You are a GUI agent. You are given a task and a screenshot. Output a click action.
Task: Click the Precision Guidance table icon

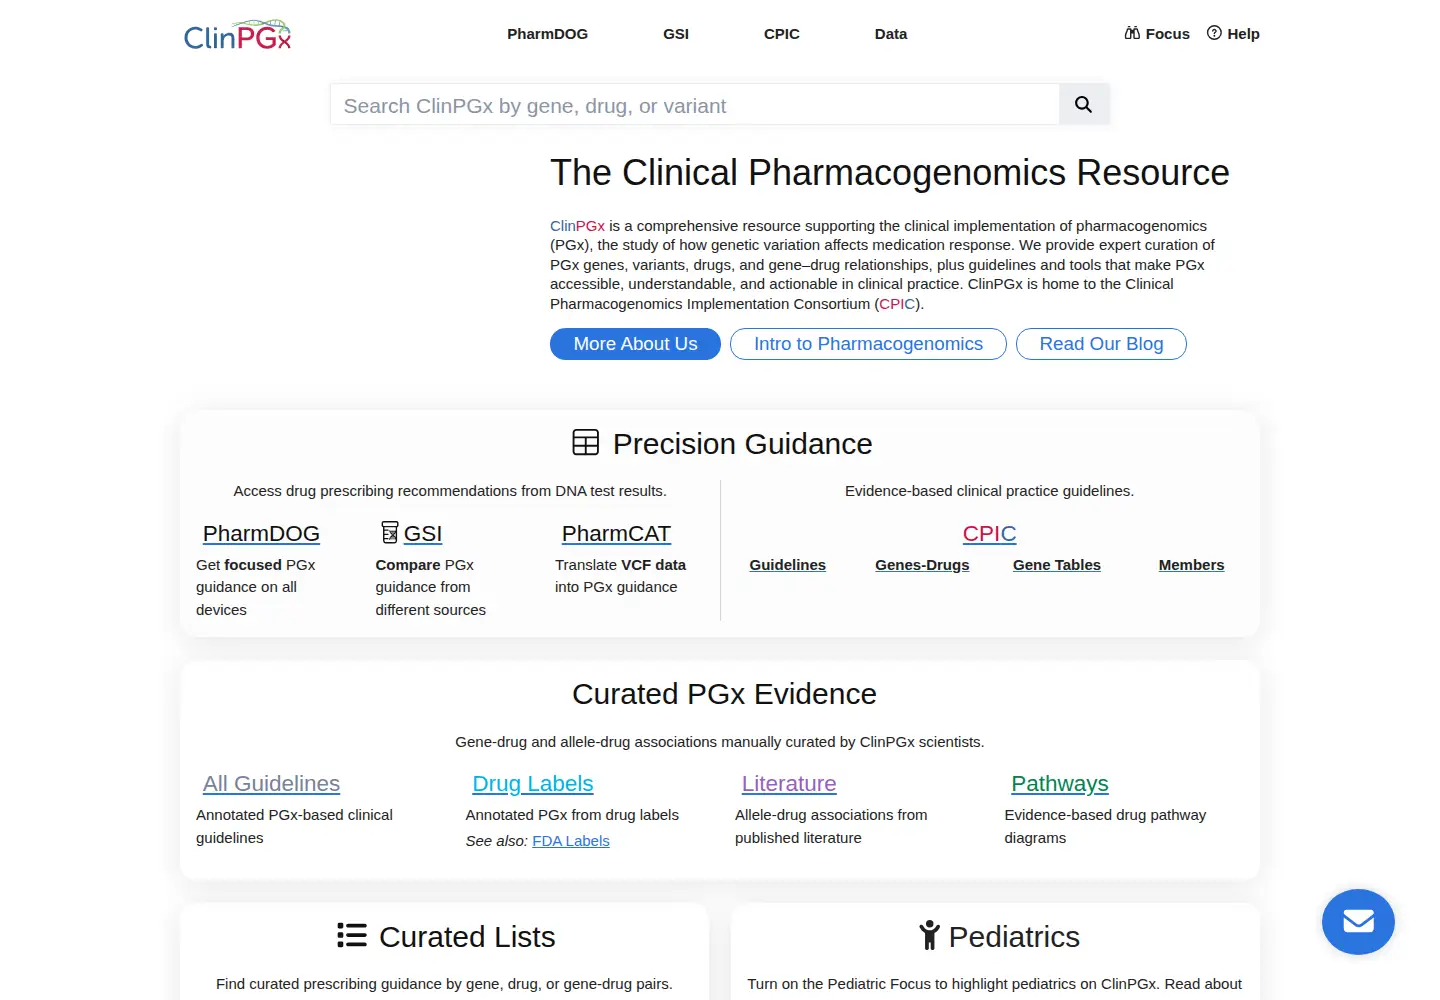[585, 442]
